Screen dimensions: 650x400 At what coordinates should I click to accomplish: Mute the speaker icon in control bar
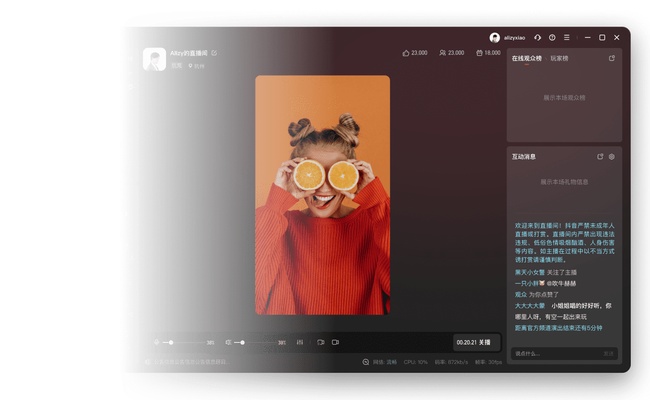coord(228,342)
